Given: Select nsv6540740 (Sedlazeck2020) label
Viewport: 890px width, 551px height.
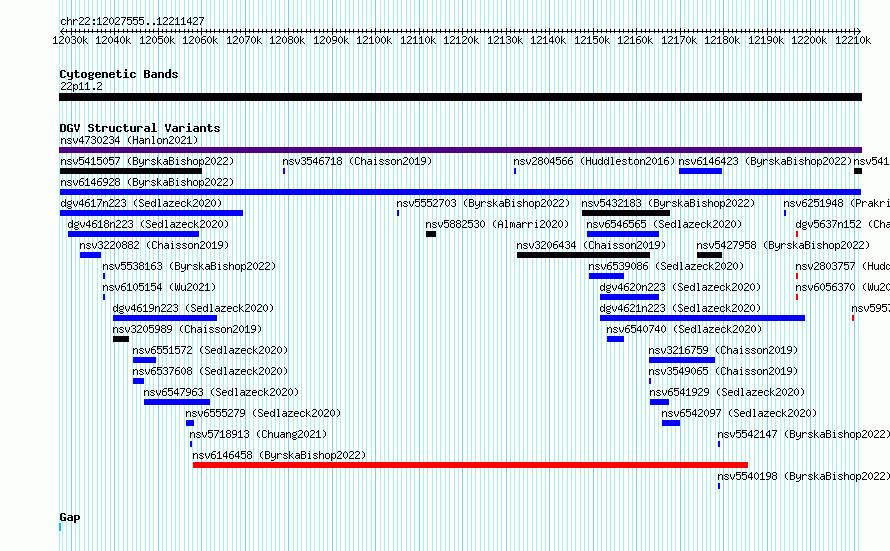Looking at the screenshot, I should (x=684, y=329).
